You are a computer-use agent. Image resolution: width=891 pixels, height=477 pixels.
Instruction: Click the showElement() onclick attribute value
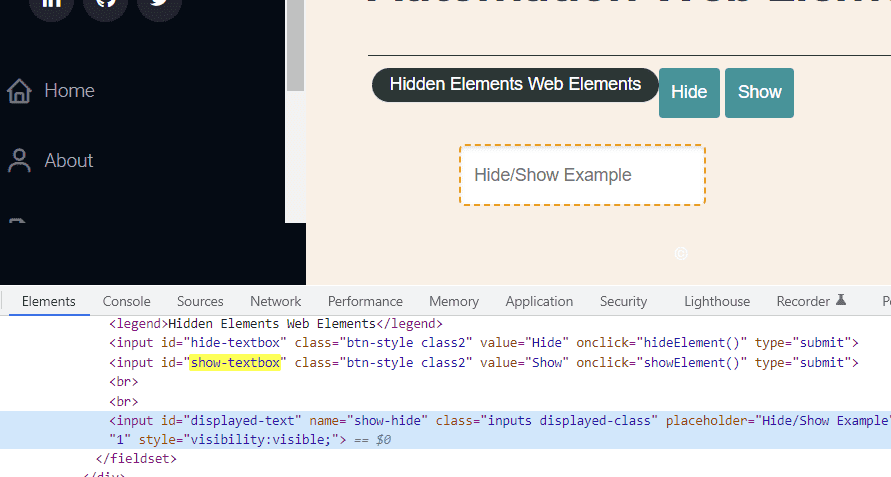(x=693, y=363)
